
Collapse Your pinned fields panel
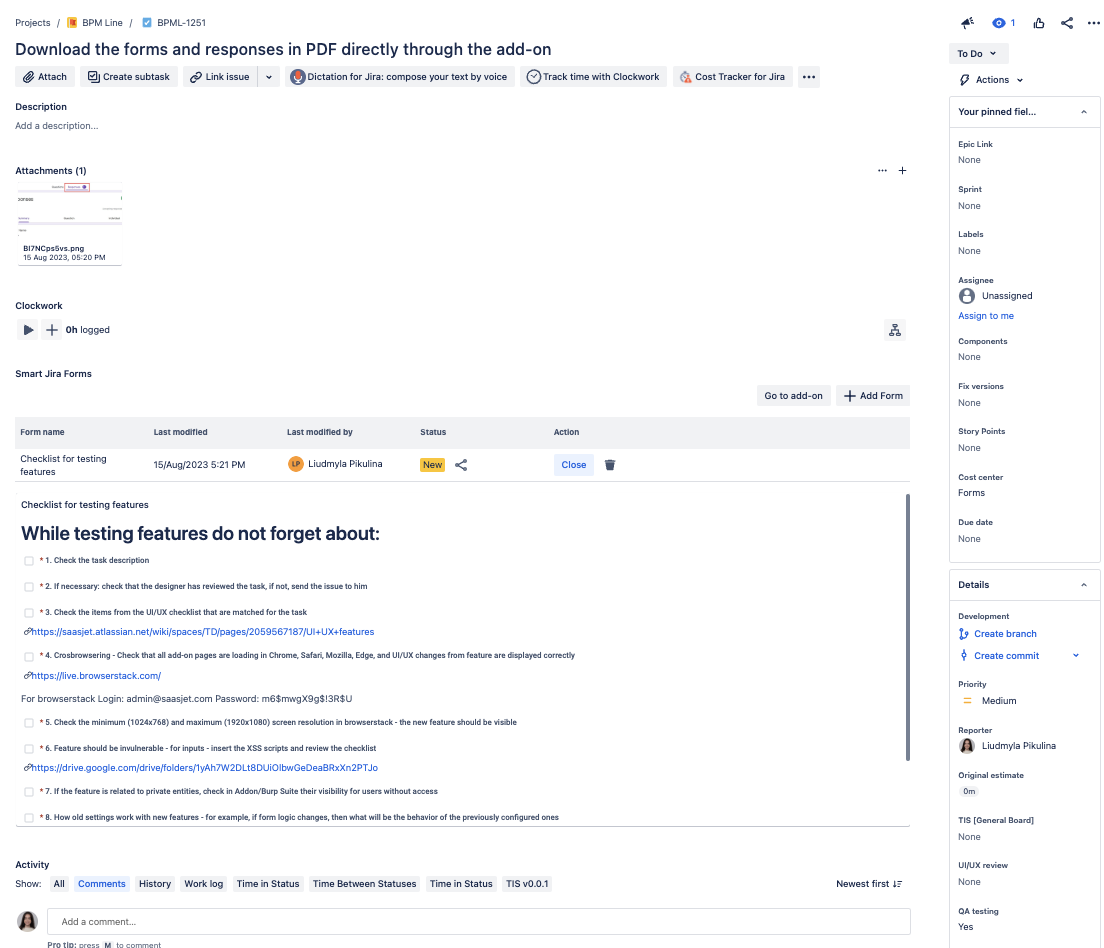(x=1084, y=112)
